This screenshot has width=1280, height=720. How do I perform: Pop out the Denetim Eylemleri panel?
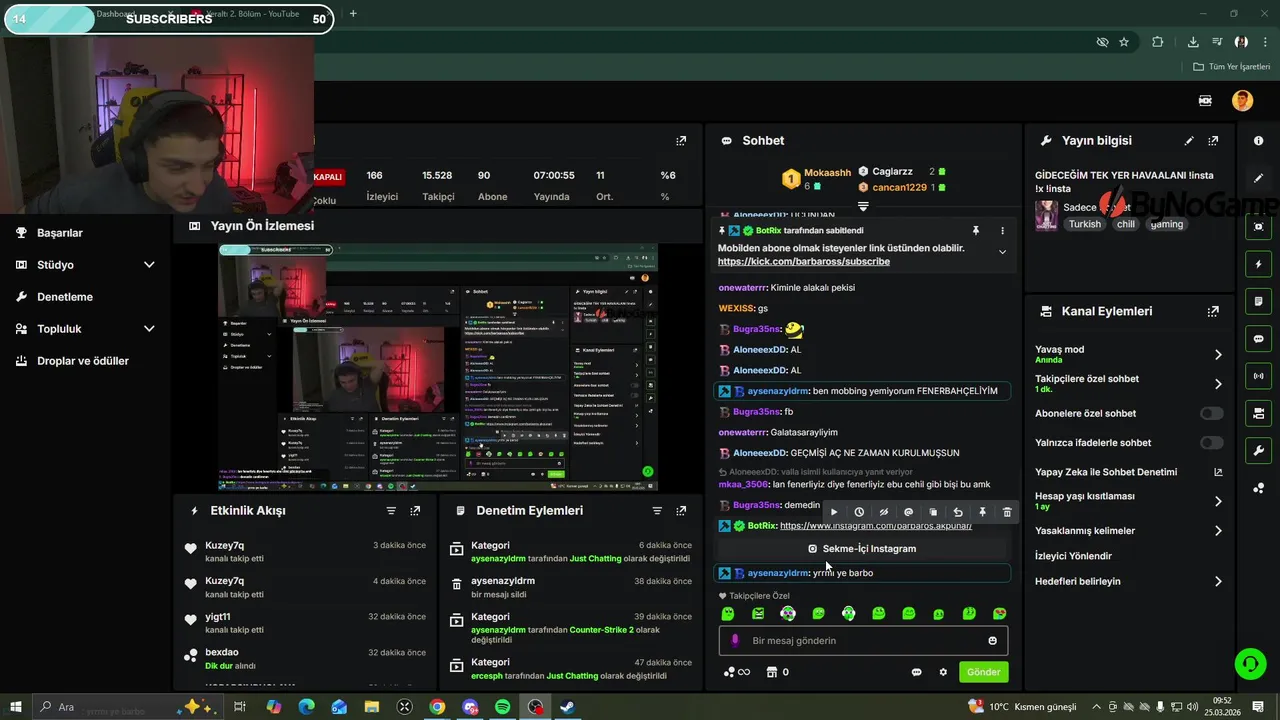coord(681,510)
